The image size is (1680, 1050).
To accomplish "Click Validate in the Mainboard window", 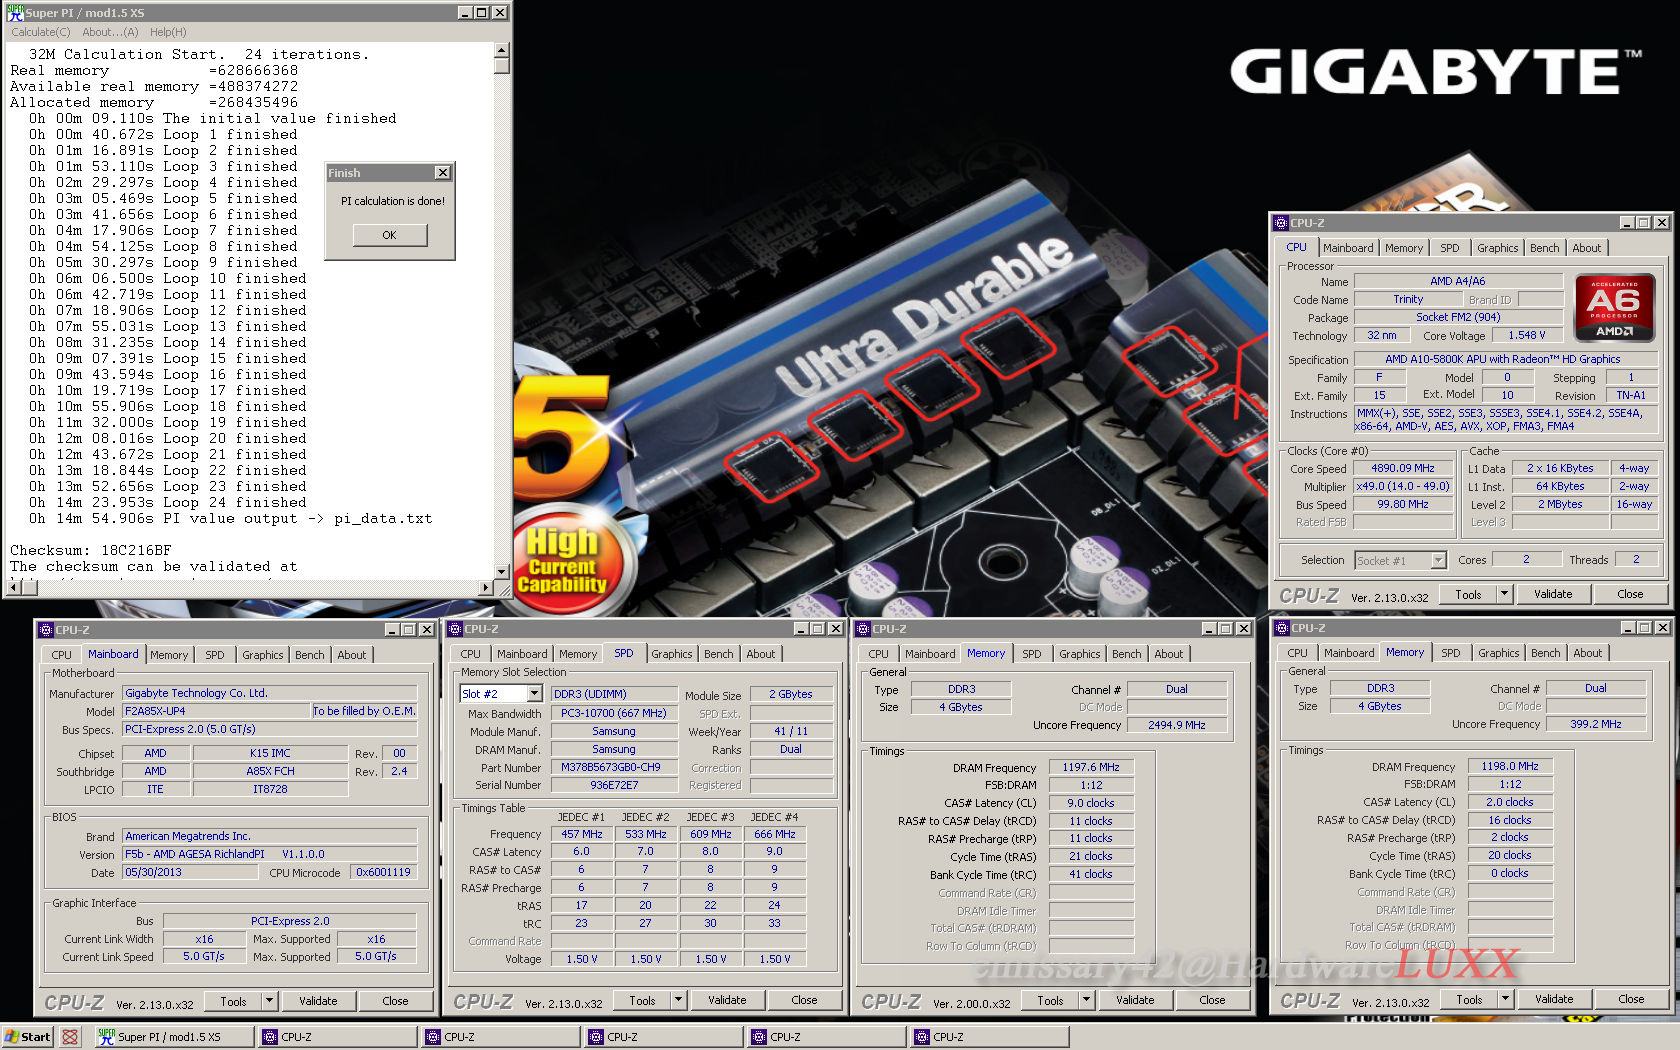I will (318, 1001).
